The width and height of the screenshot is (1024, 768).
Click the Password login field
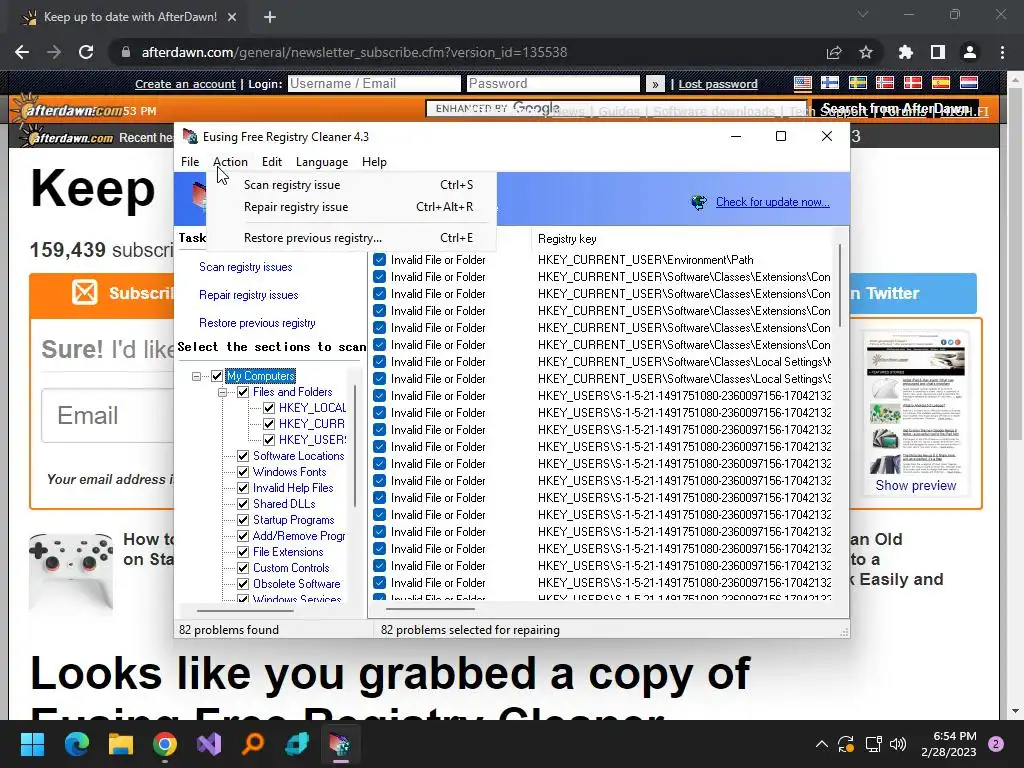coord(553,84)
